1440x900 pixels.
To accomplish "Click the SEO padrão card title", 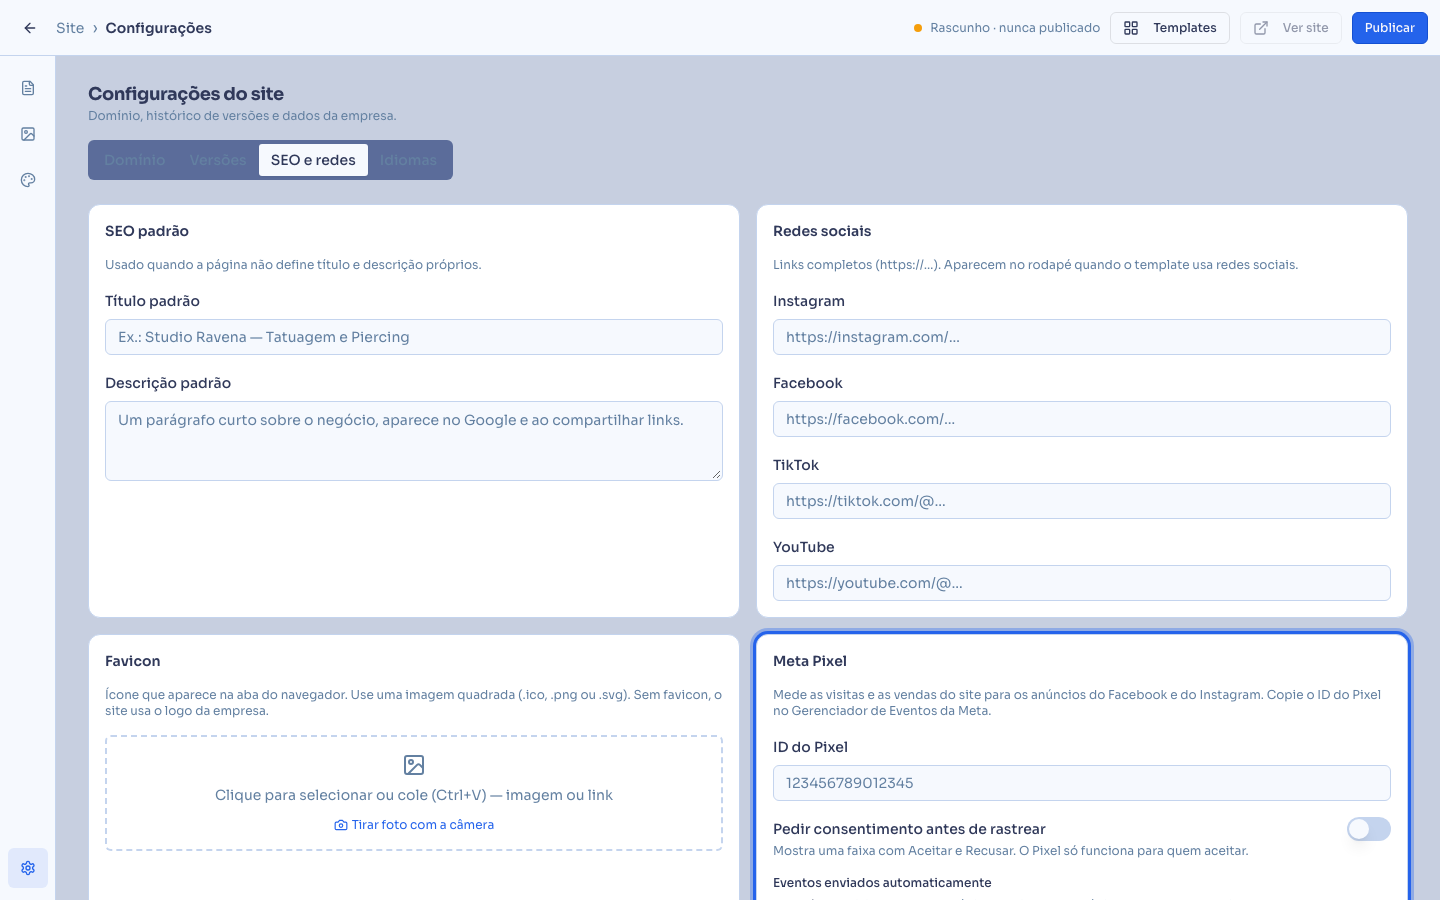I will [147, 231].
